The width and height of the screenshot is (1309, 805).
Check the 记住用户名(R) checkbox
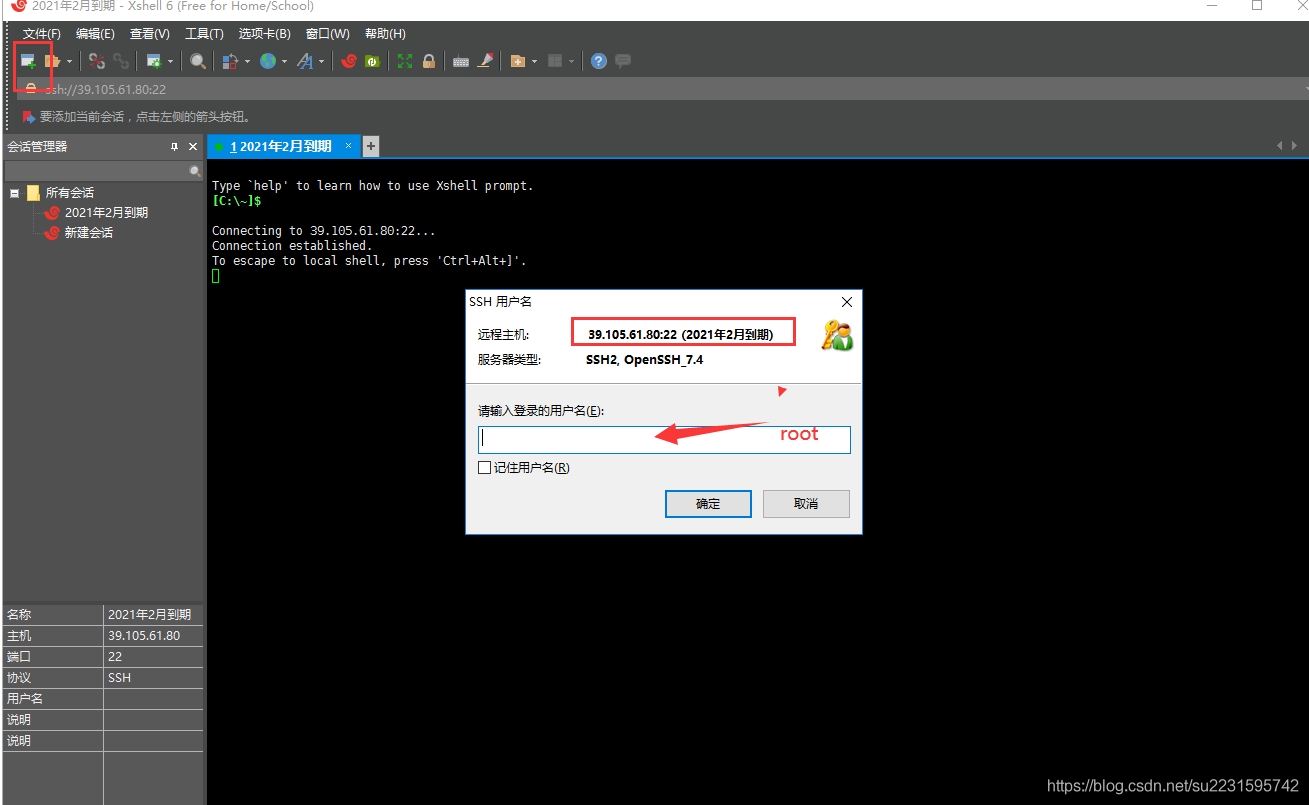pos(484,468)
